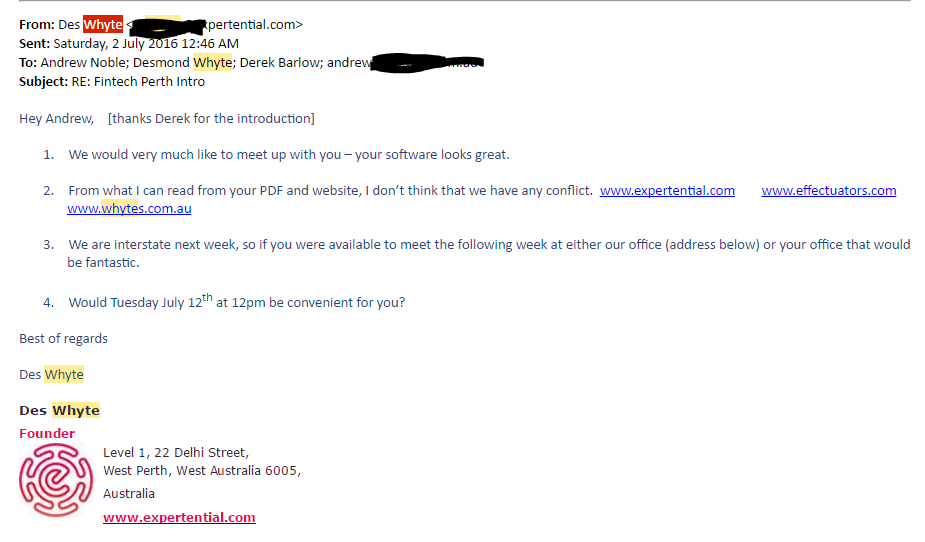925x542 pixels.
Task: Click the Level 1, 22 Delhi Street address line
Action: (x=176, y=452)
